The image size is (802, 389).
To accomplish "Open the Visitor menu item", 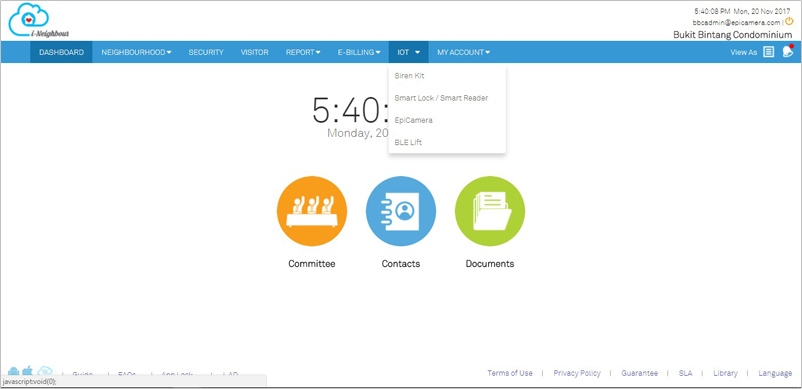I will click(255, 52).
